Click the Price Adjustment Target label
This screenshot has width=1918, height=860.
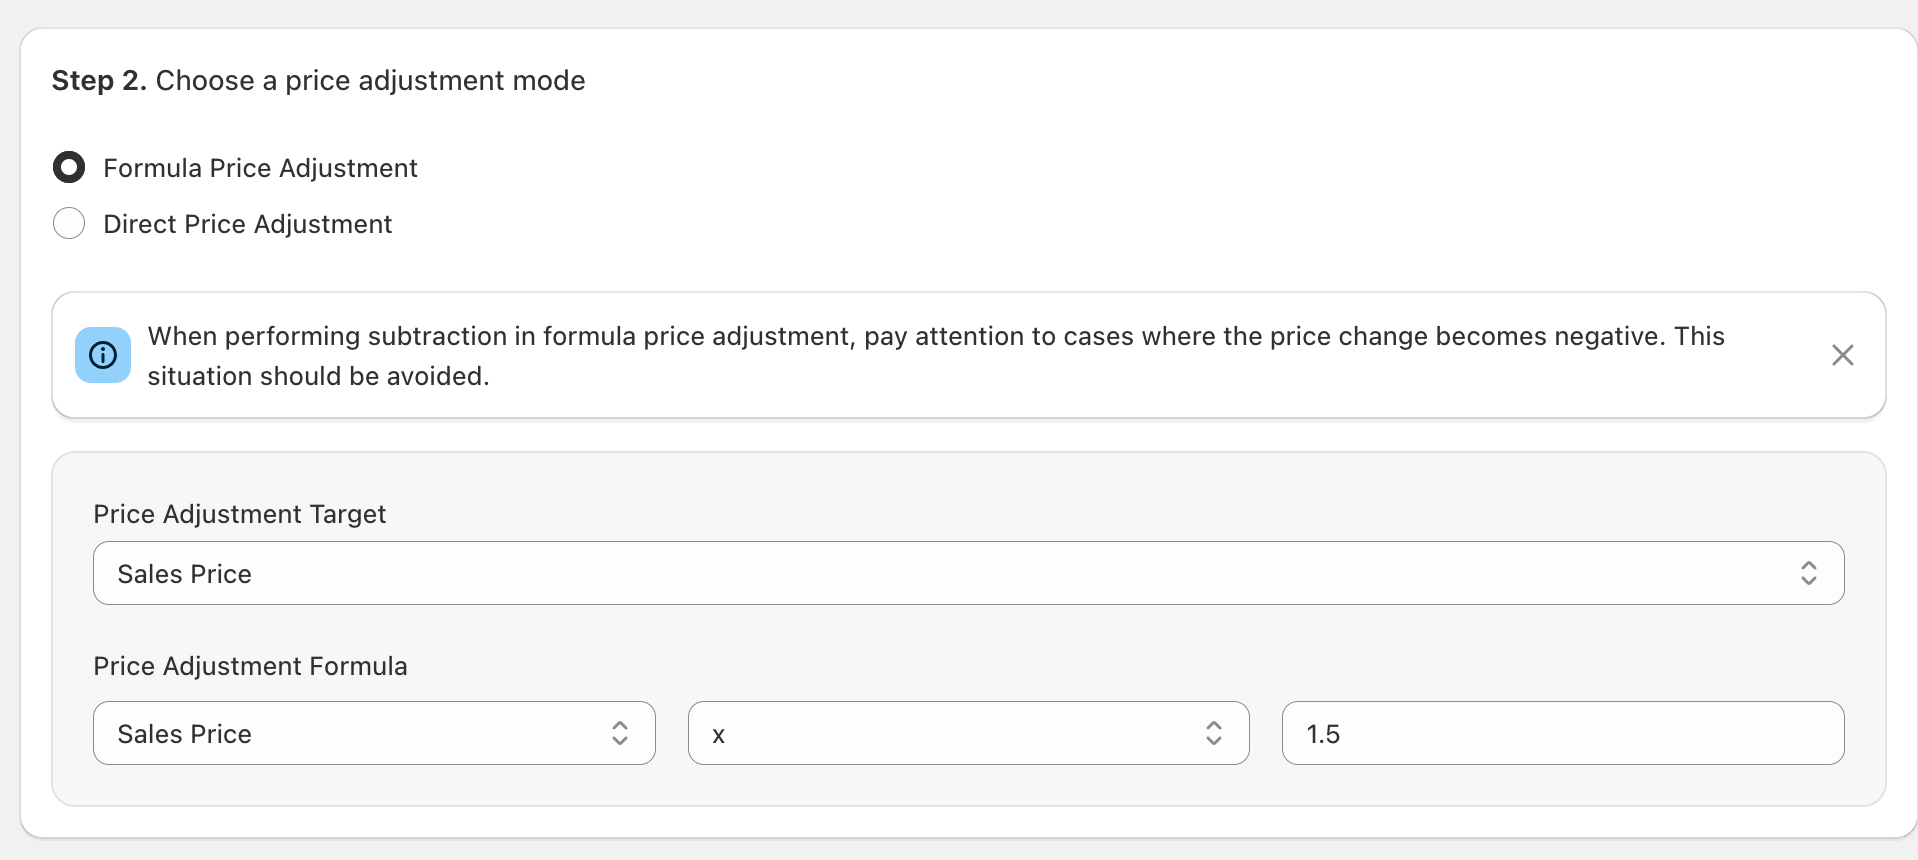click(x=239, y=514)
